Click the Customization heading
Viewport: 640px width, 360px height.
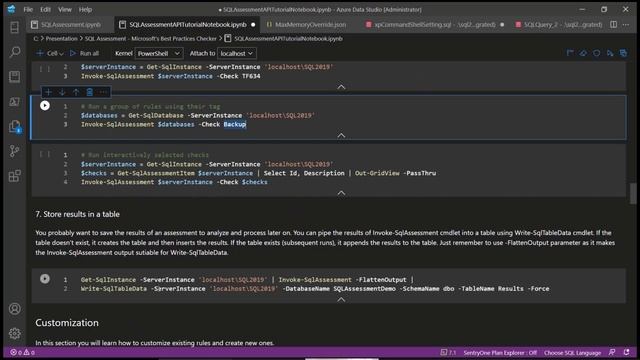point(67,323)
